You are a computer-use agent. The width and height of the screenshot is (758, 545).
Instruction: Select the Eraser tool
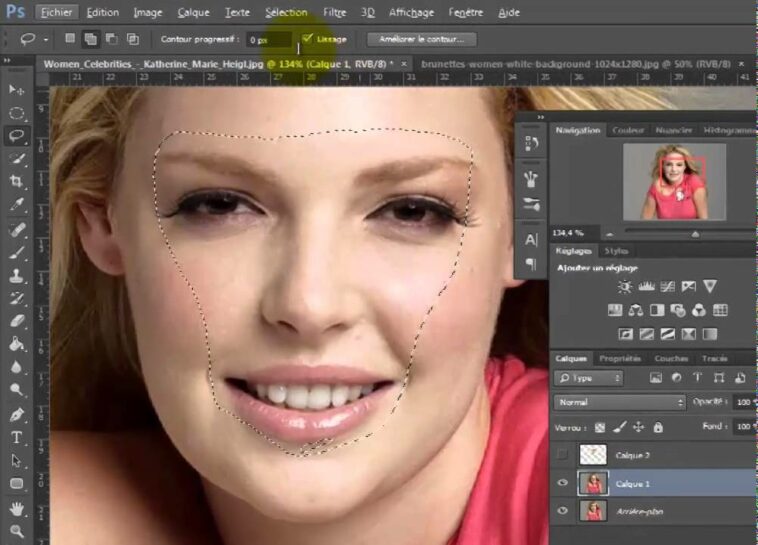tap(17, 321)
